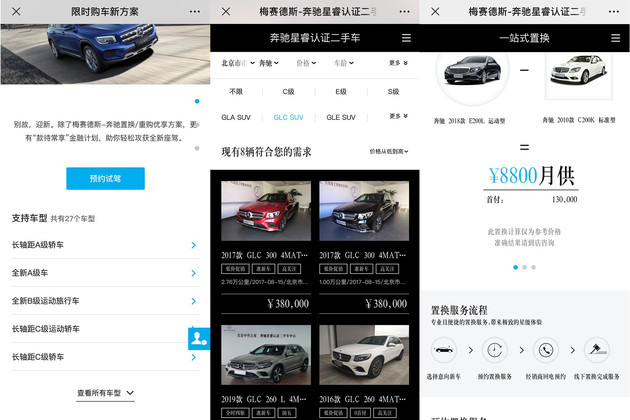The height and width of the screenshot is (420, 630).
Task: Open hamburger menu beside 一站式置换
Action: pyautogui.click(x=615, y=38)
